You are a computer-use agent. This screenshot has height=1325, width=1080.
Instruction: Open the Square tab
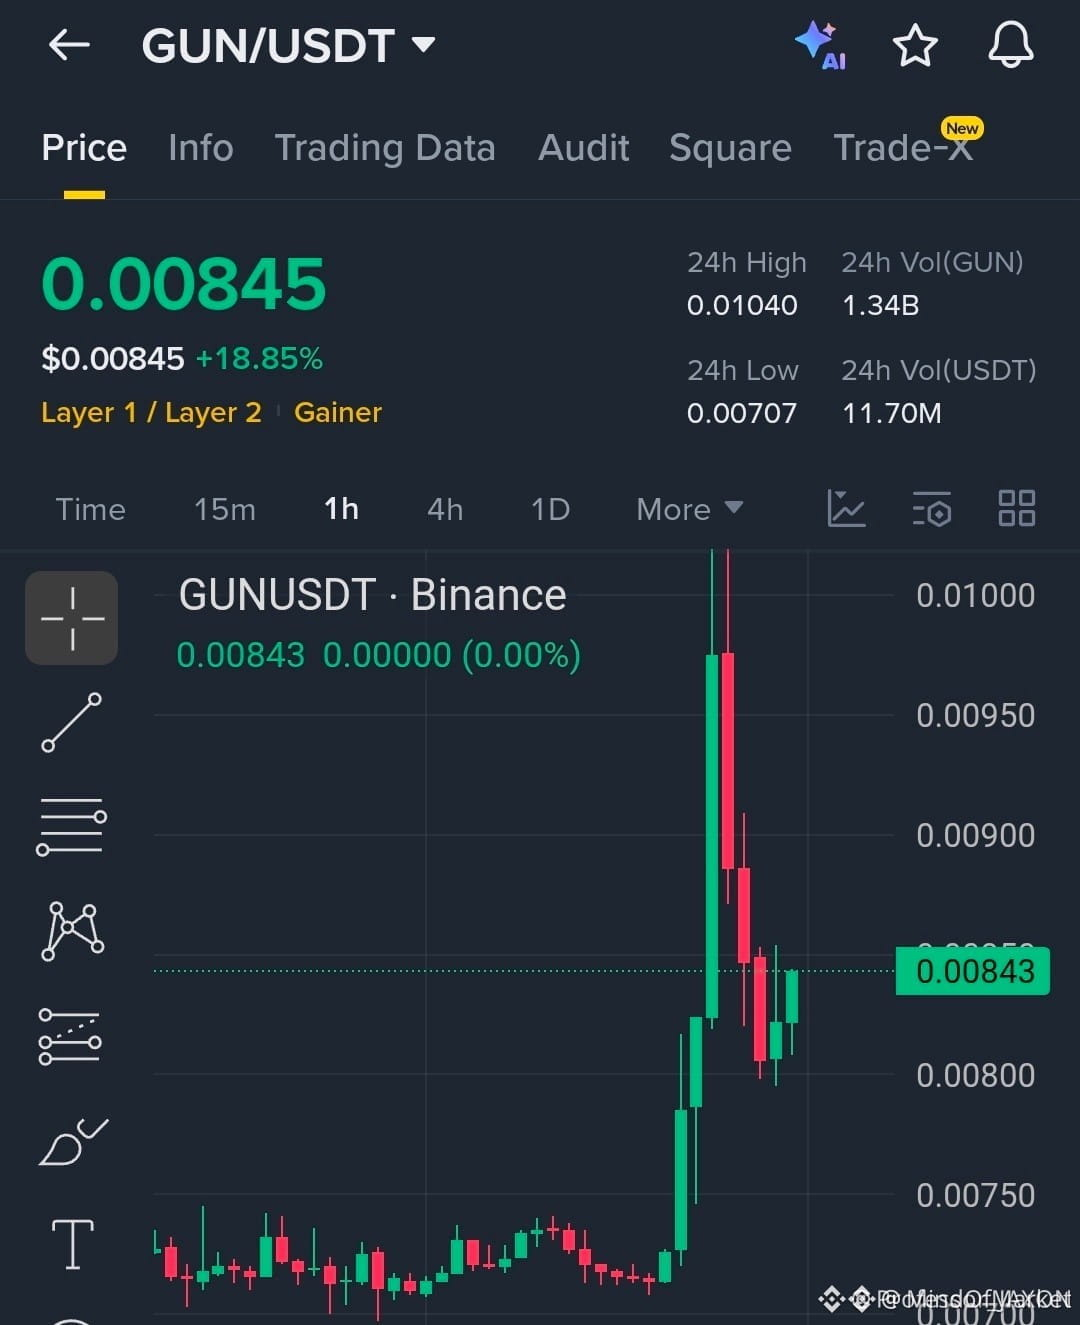(730, 148)
